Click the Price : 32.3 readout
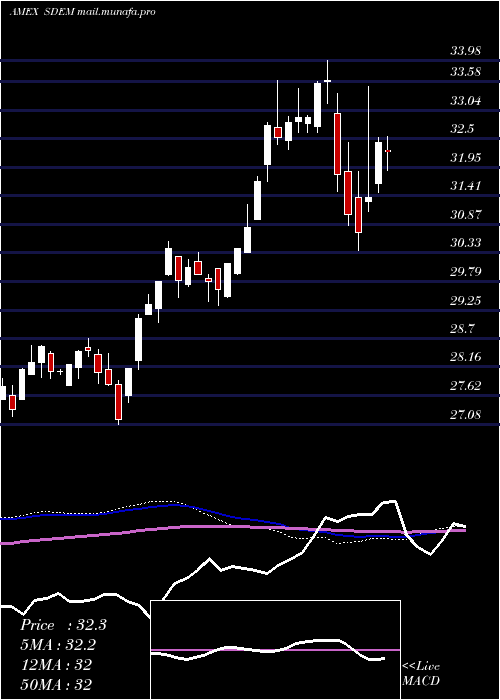The height and width of the screenshot is (700, 500). [x=63, y=625]
